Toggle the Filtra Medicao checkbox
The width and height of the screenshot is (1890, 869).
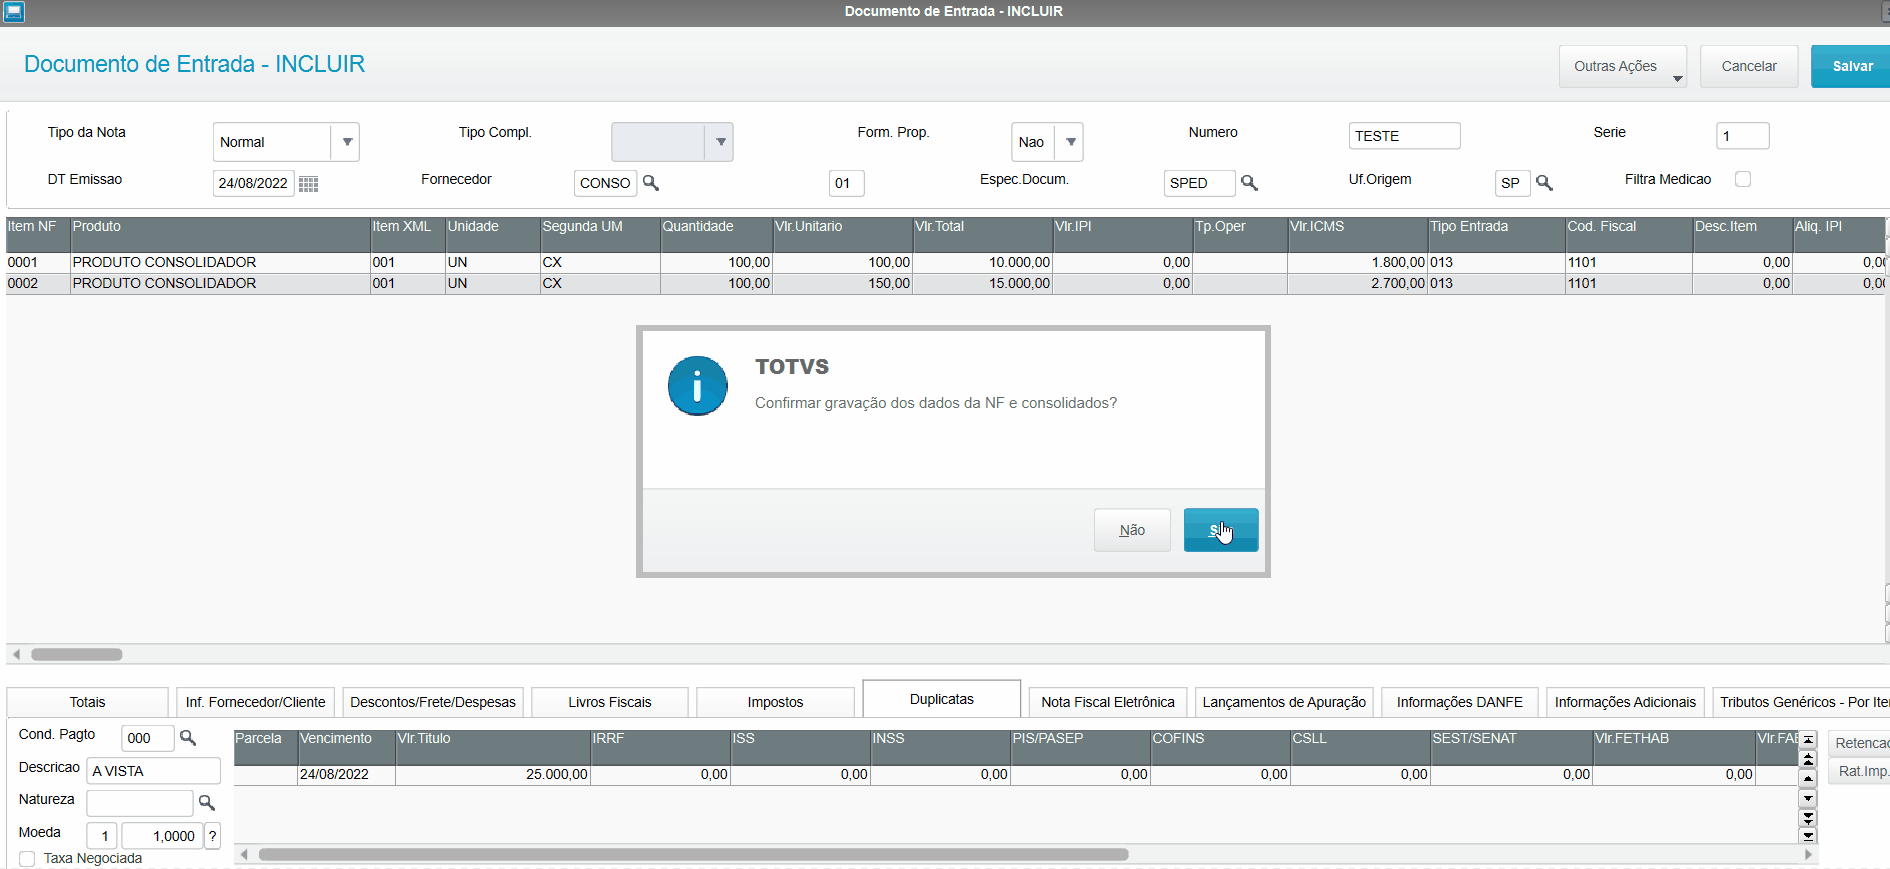[x=1743, y=179]
